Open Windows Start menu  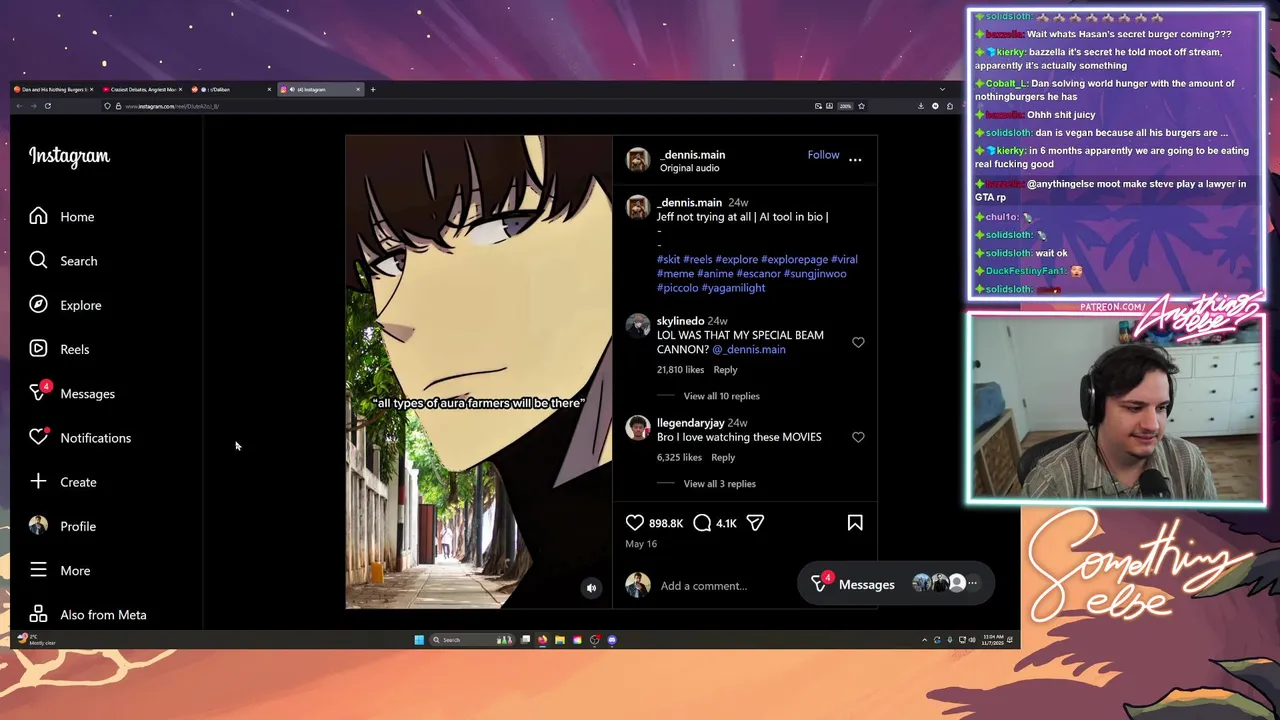click(419, 640)
